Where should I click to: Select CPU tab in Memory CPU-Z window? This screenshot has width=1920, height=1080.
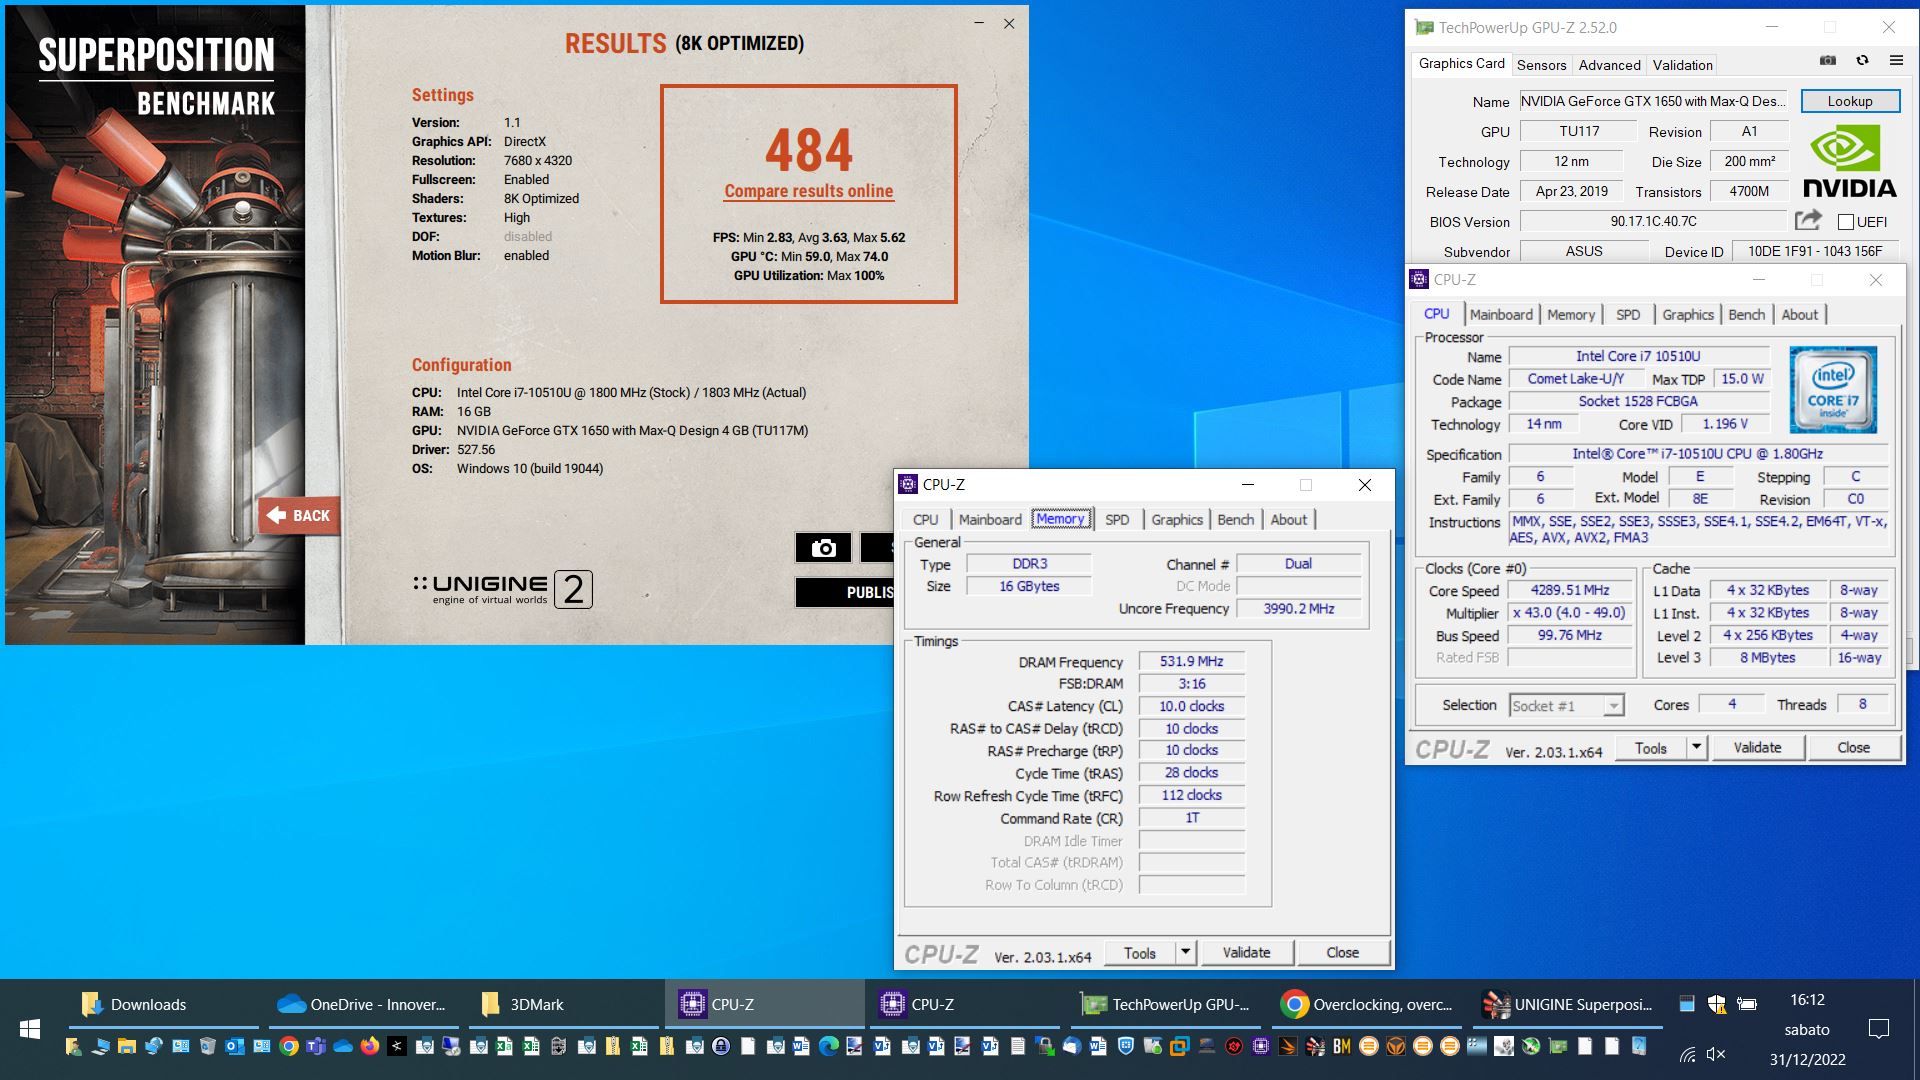pyautogui.click(x=925, y=520)
